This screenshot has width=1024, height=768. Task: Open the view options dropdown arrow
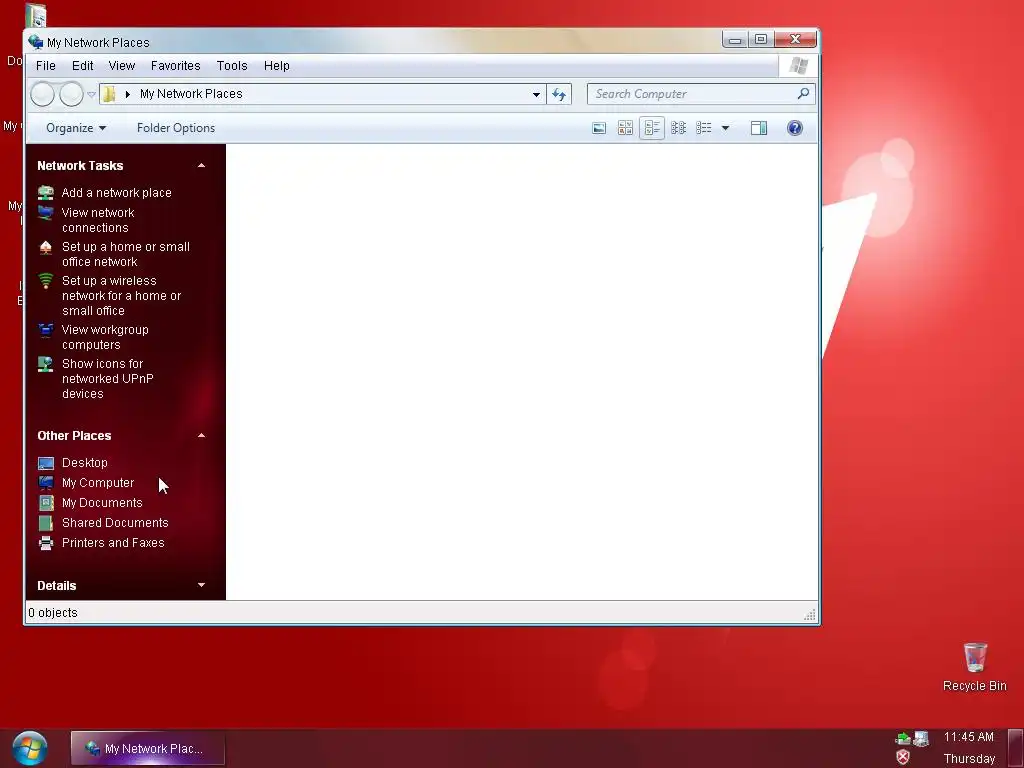pos(725,128)
